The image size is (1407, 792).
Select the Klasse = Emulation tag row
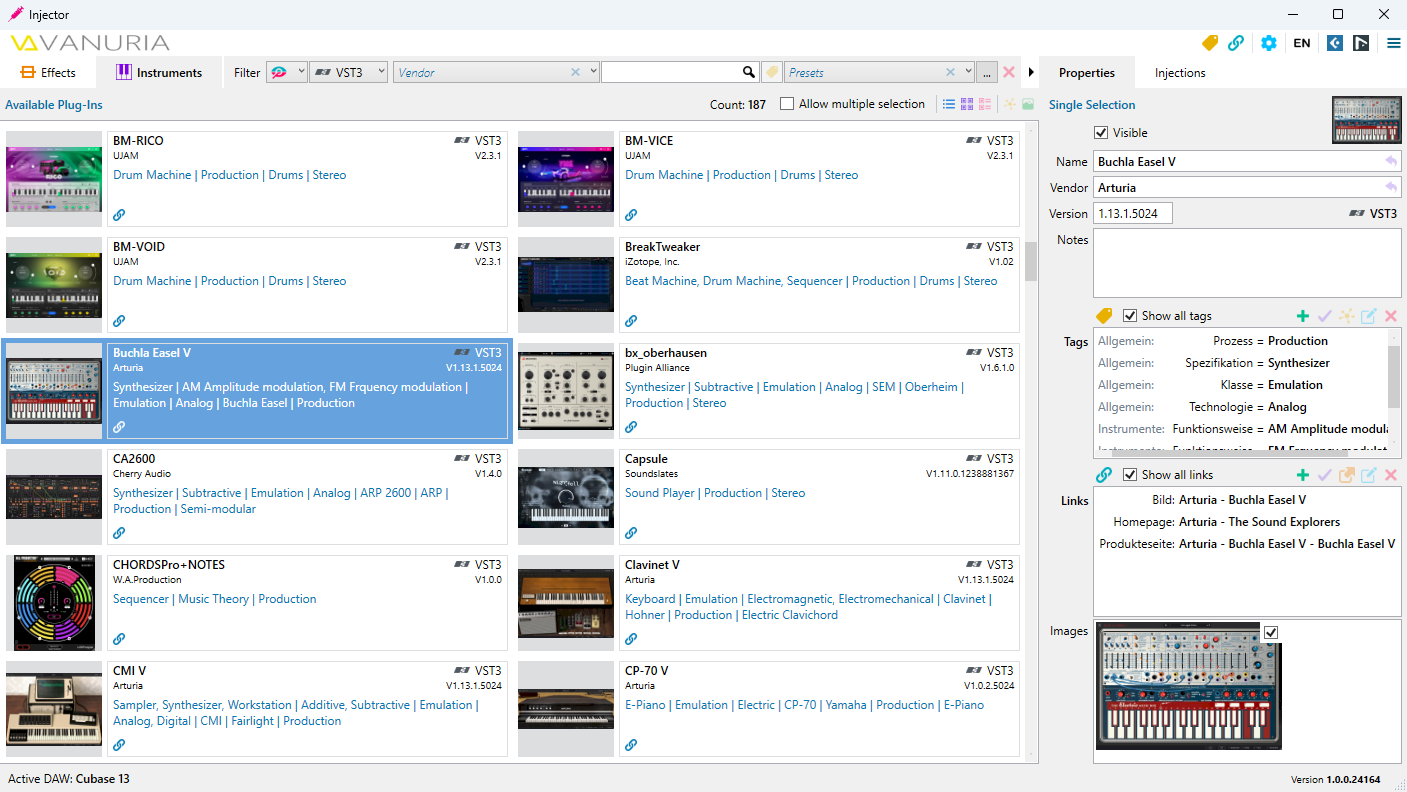coord(1241,385)
